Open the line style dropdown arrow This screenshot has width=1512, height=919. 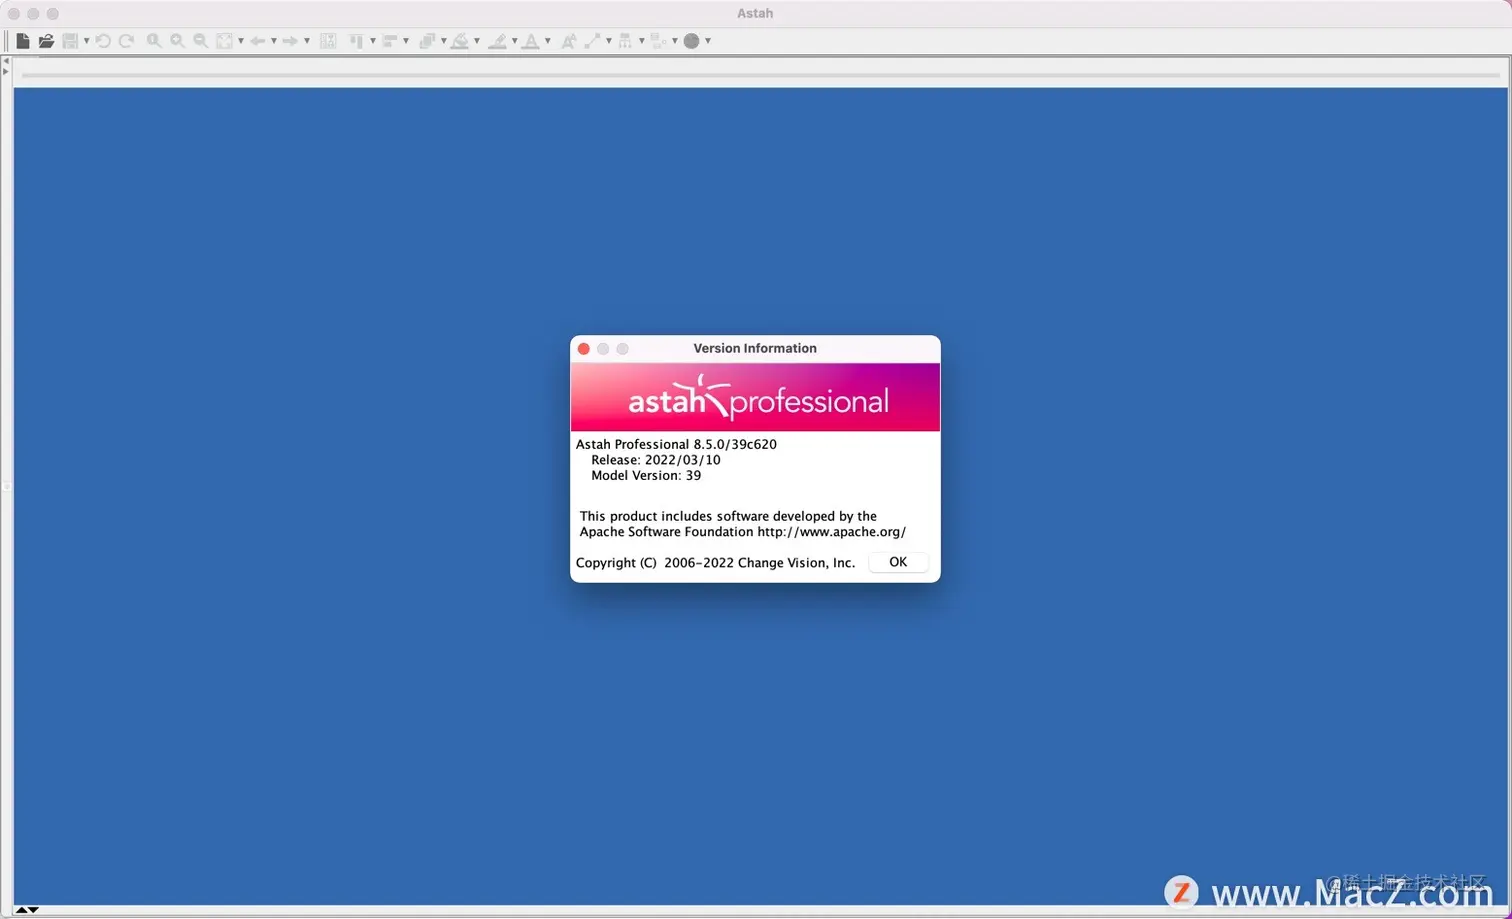pyautogui.click(x=609, y=41)
